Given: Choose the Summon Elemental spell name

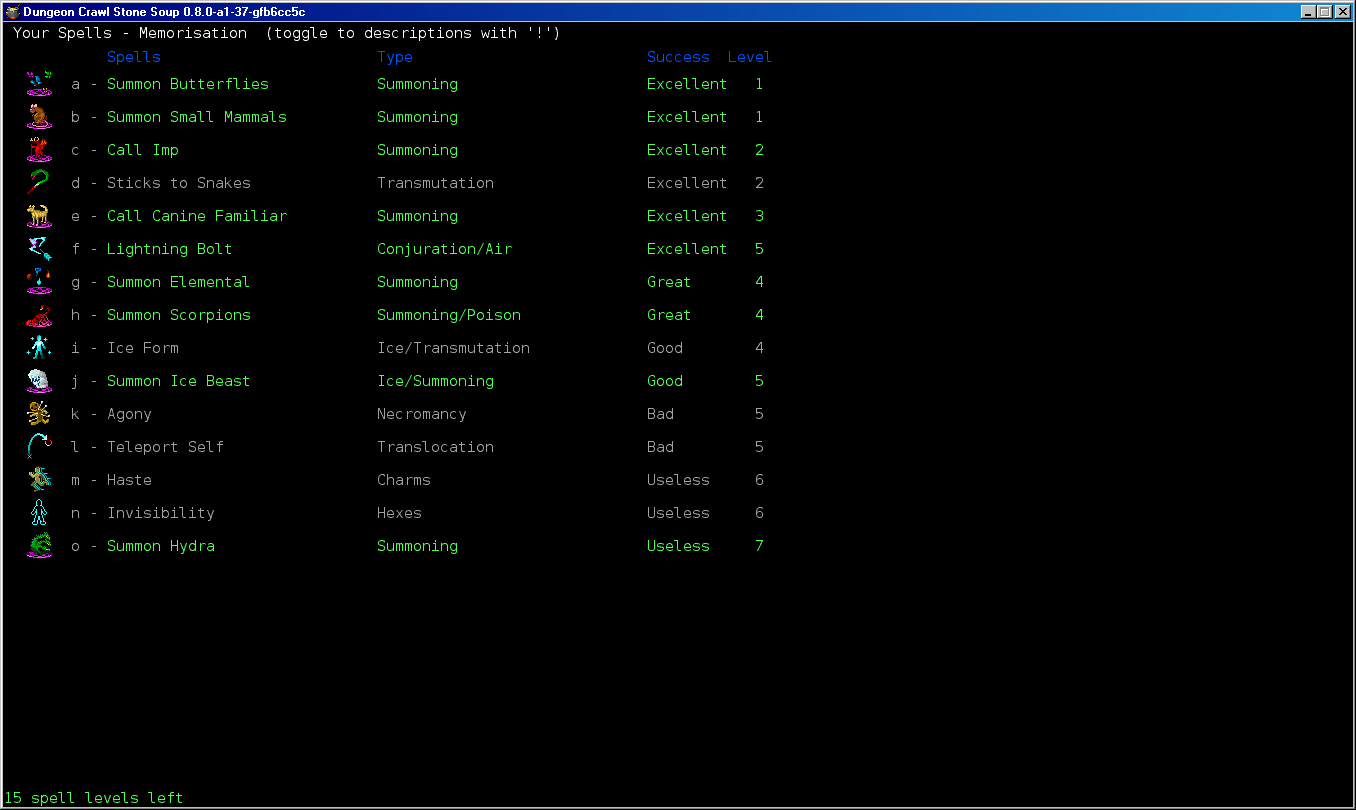Looking at the screenshot, I should [x=179, y=282].
